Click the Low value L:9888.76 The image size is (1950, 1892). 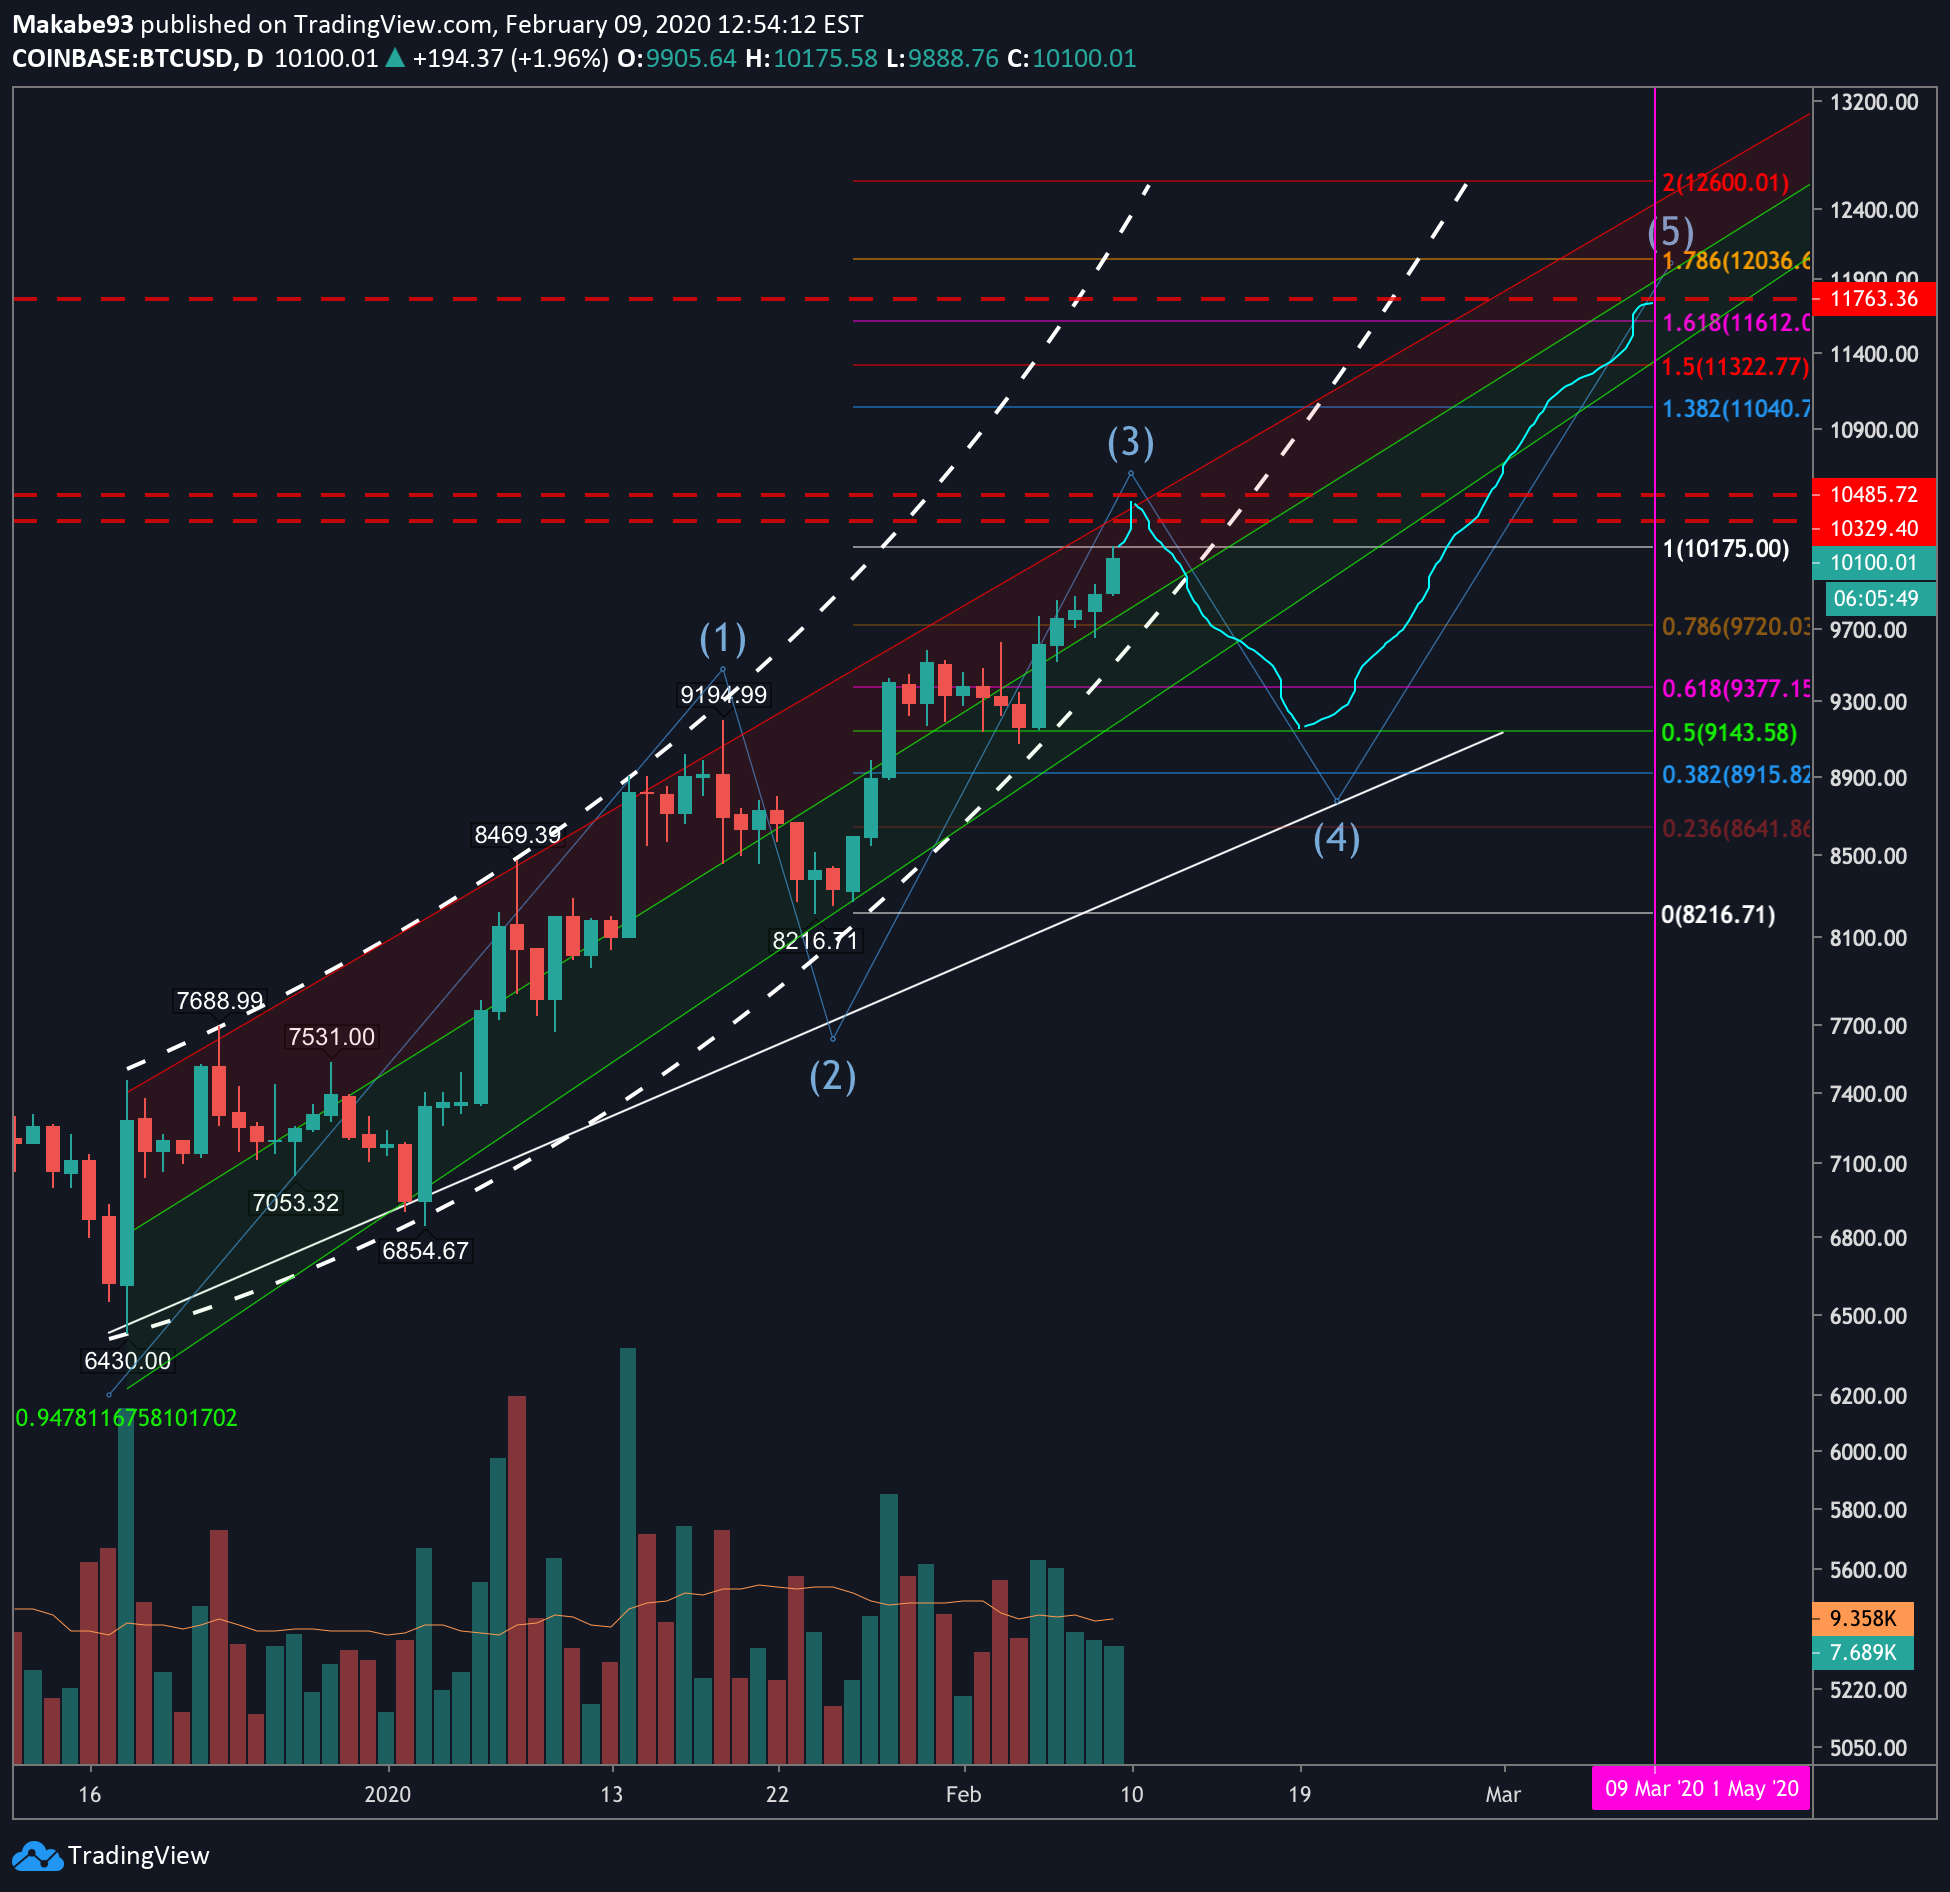(942, 58)
